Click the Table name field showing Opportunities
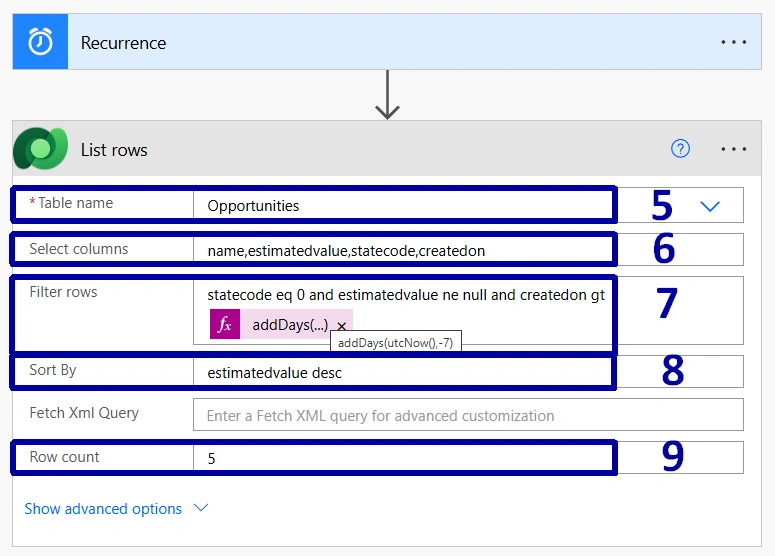The width and height of the screenshot is (775, 556). [468, 205]
